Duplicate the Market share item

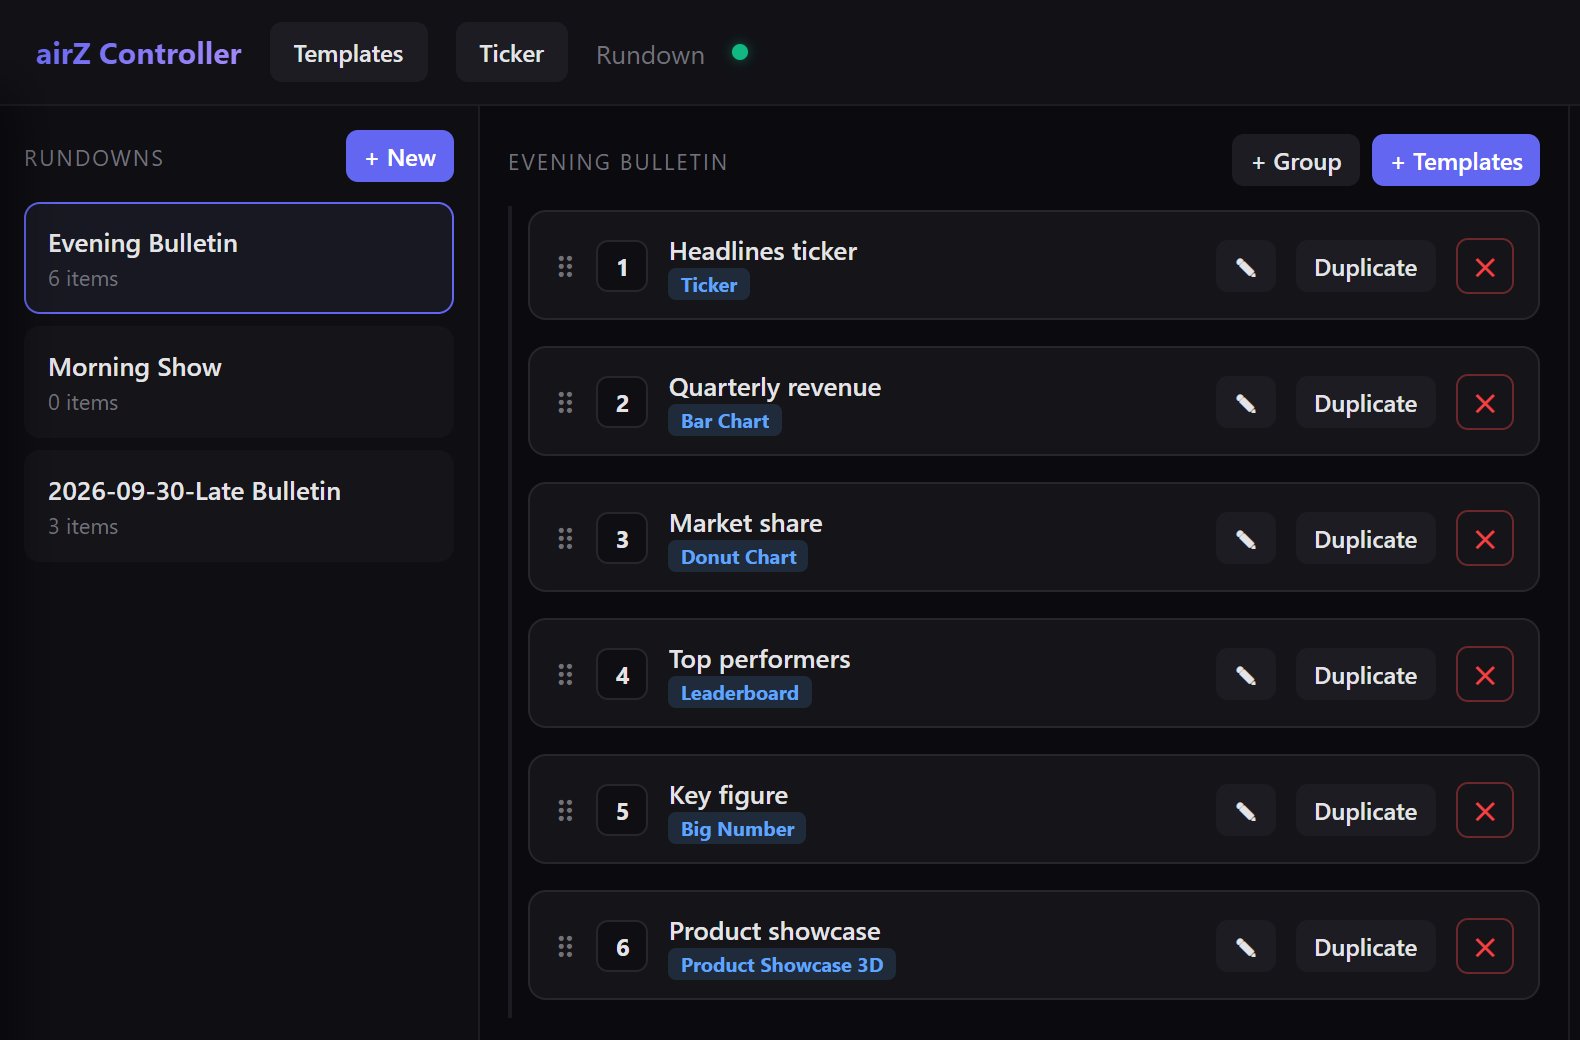(x=1365, y=539)
